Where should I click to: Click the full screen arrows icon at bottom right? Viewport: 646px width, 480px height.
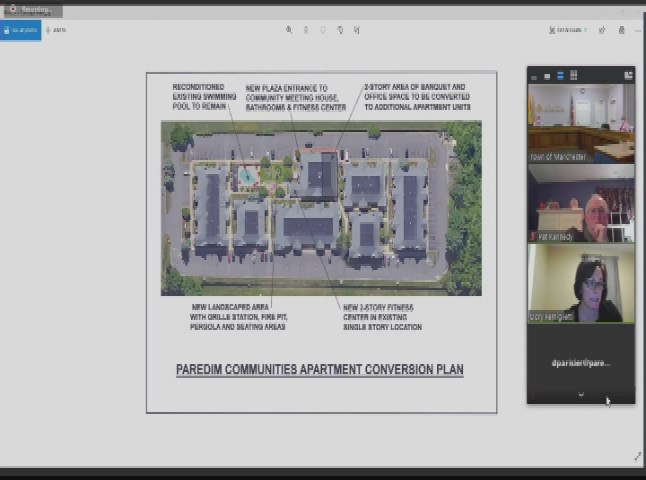(x=638, y=456)
